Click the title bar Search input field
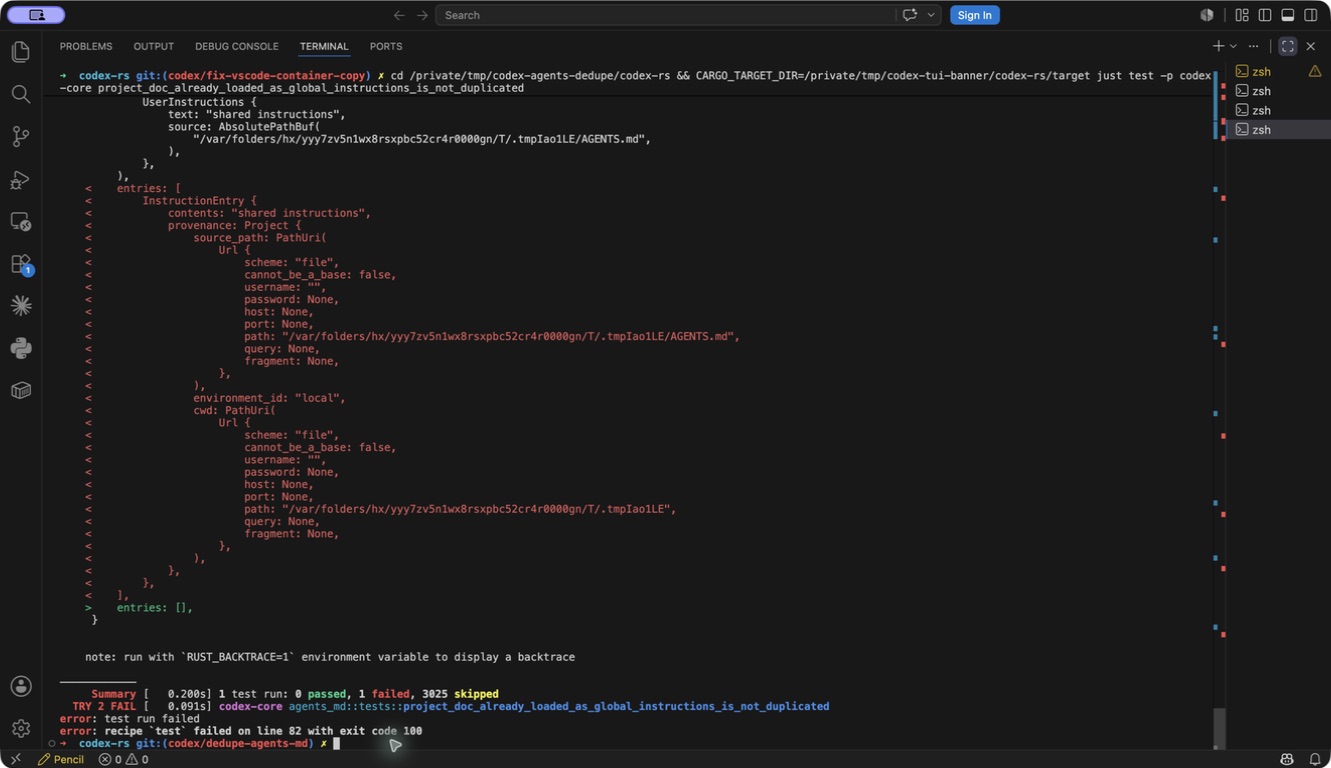Screen dimensions: 1331x768 [x=665, y=15]
